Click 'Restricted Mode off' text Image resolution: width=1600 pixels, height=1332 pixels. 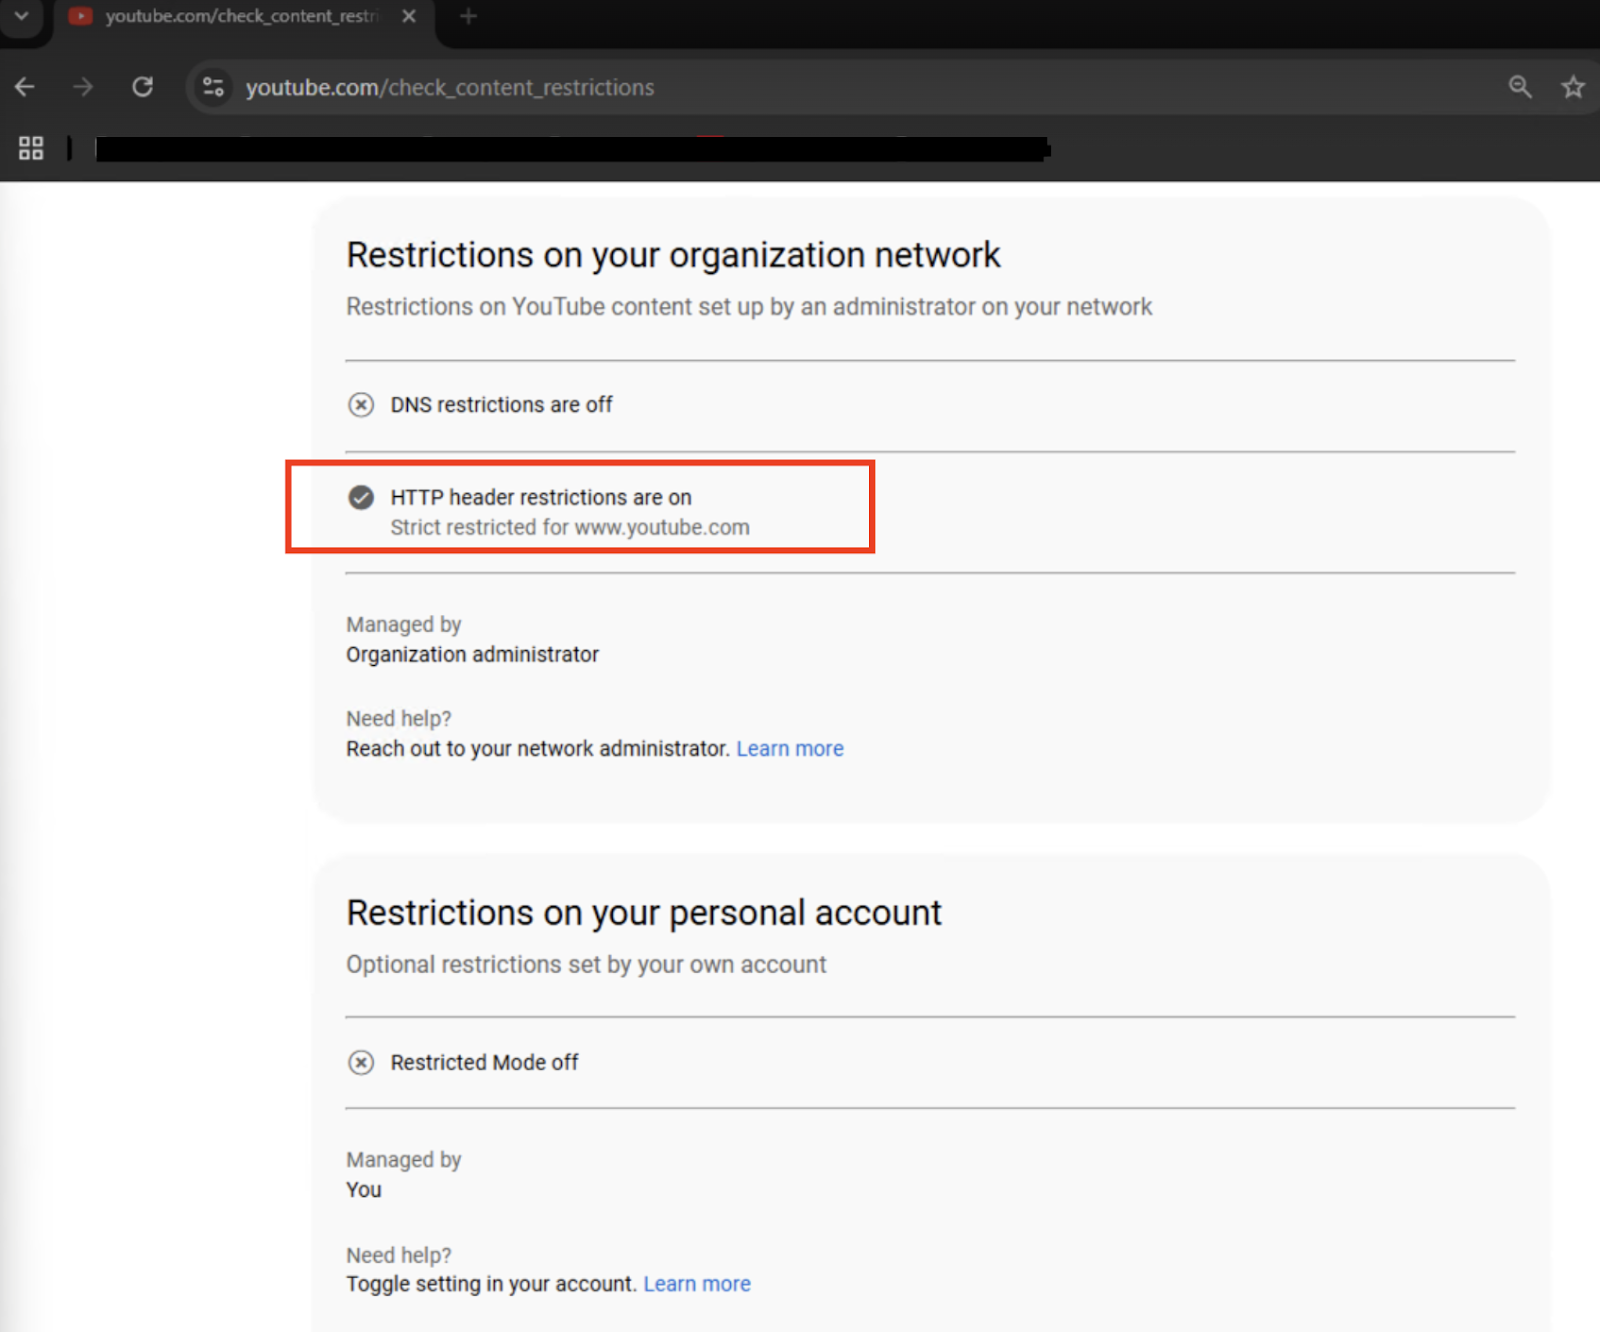[484, 1062]
